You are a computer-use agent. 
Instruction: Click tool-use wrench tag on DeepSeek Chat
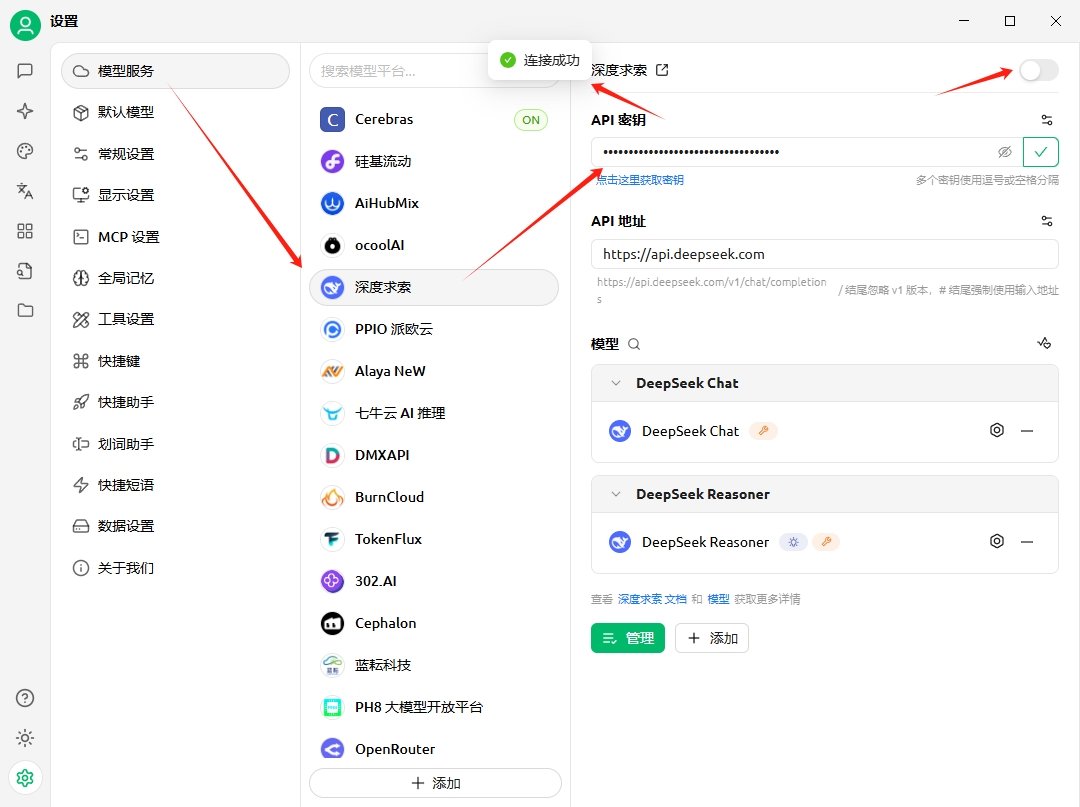point(763,431)
